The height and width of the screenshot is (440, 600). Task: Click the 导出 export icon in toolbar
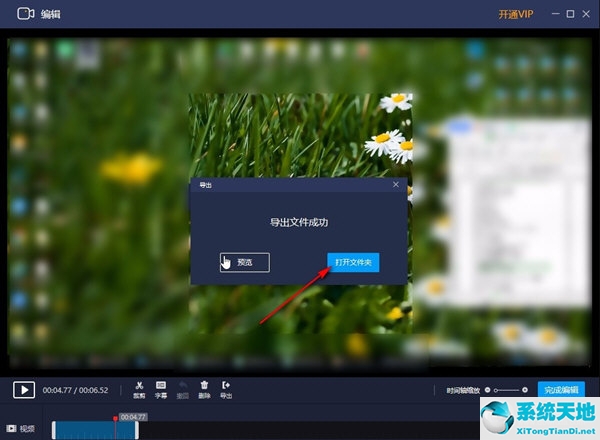[226, 390]
